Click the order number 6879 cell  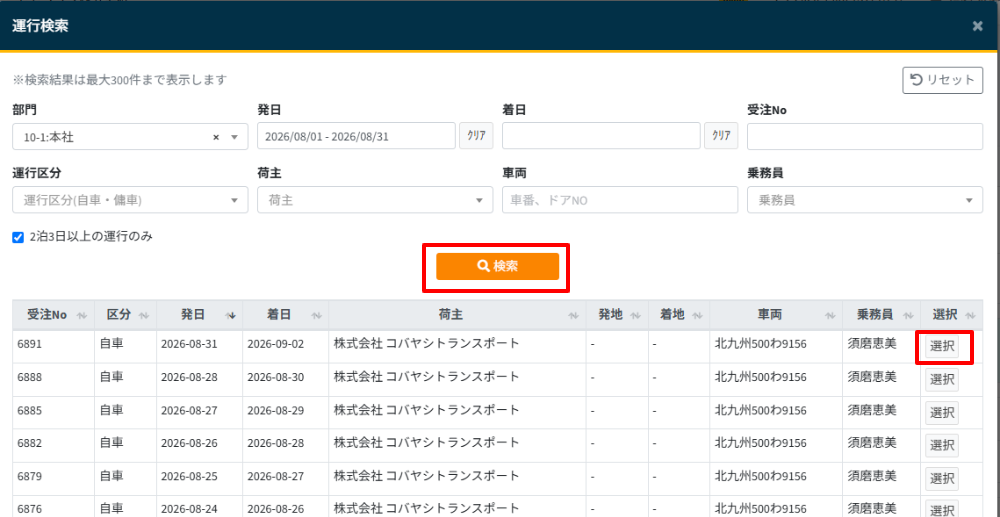tap(54, 479)
